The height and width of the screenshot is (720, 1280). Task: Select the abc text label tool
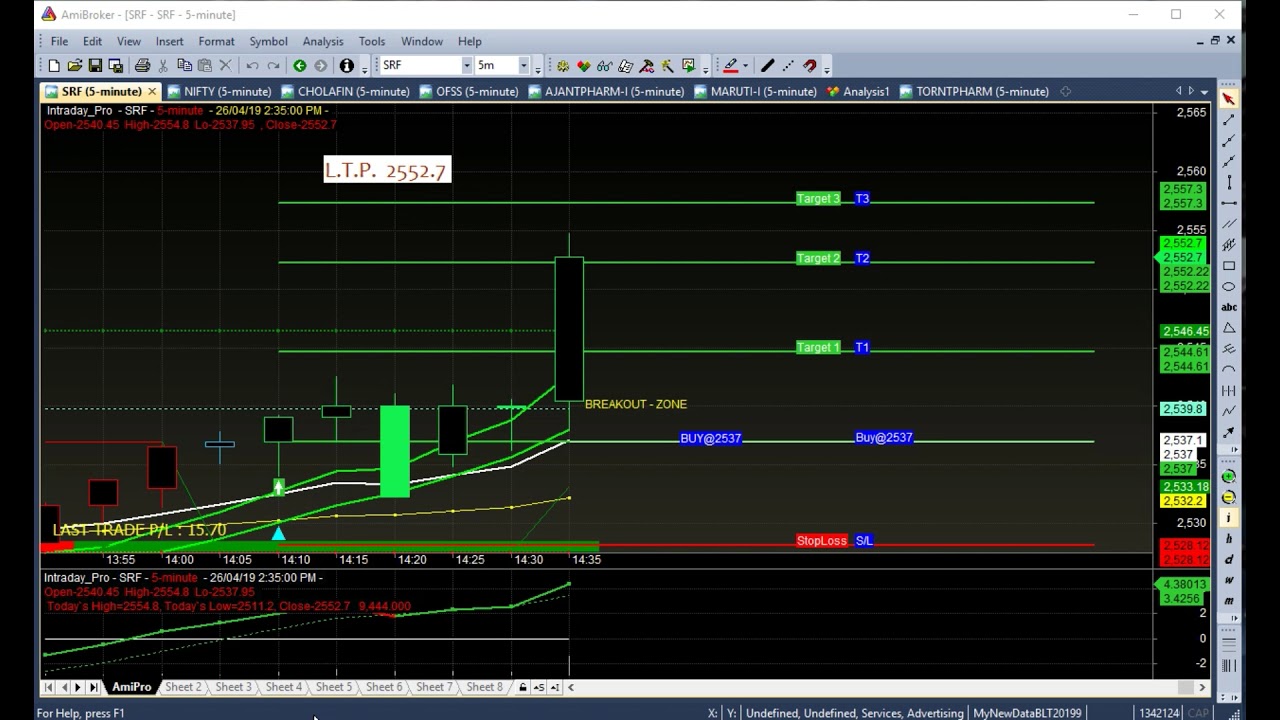point(1229,308)
